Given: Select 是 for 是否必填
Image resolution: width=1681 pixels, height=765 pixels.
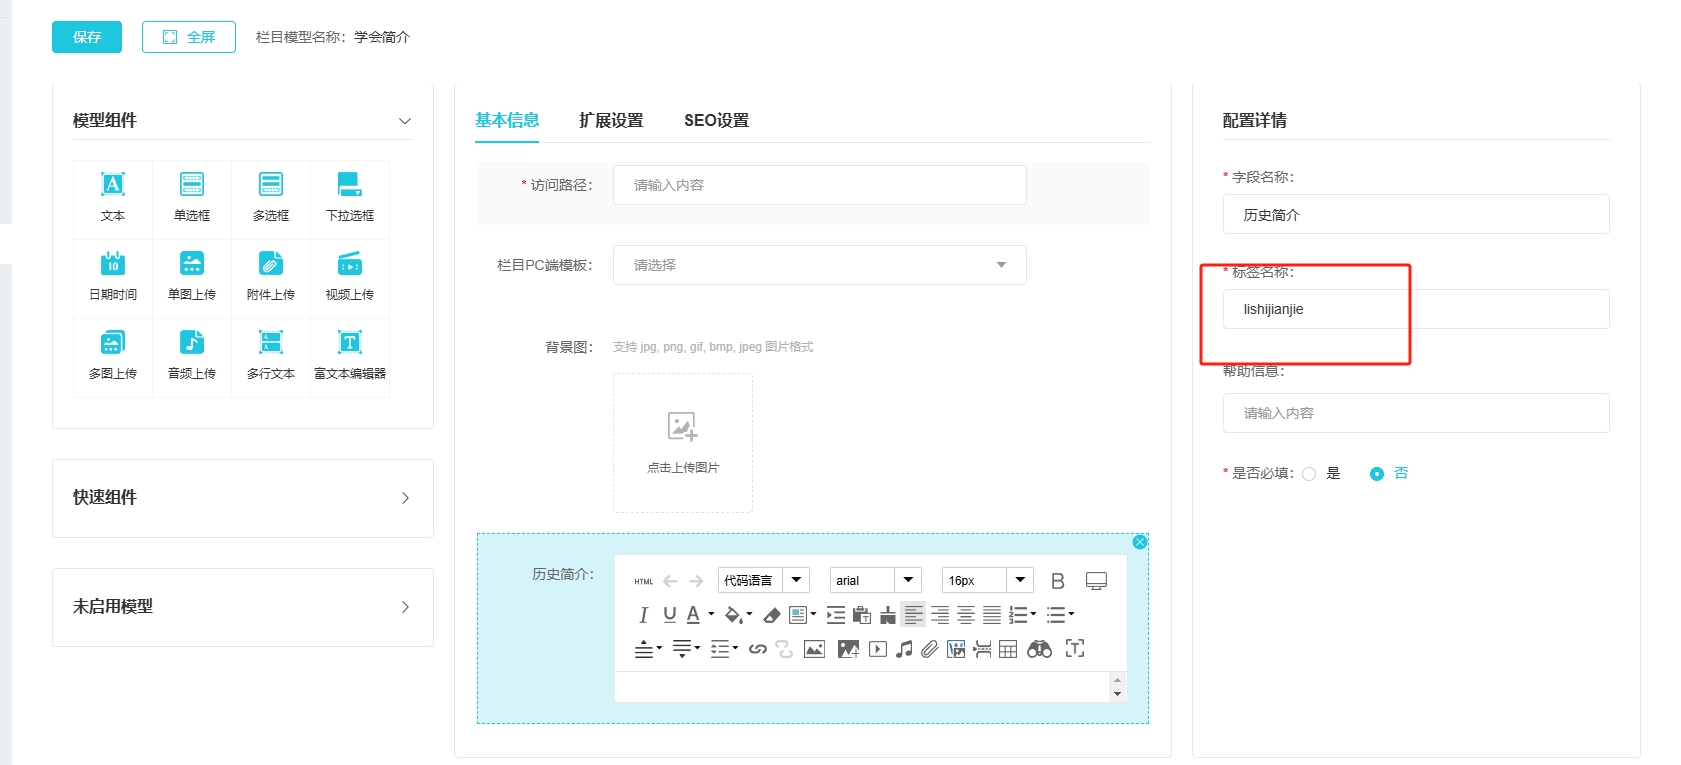Looking at the screenshot, I should click(1309, 474).
